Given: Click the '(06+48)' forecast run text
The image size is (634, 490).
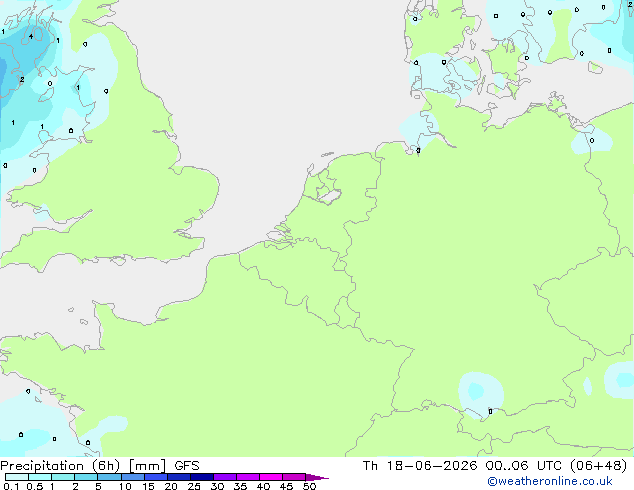Looking at the screenshot, I should click(598, 466).
